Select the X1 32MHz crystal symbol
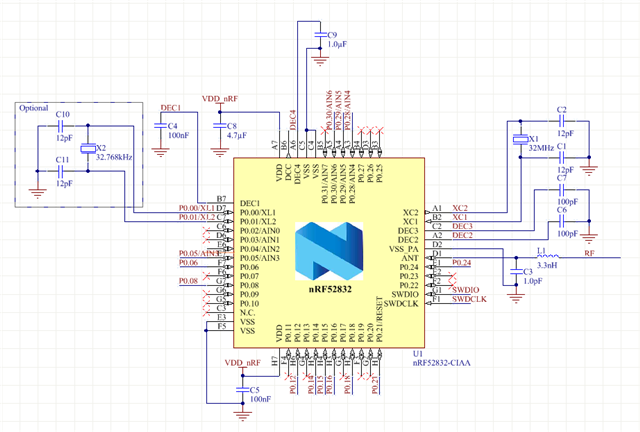Screen dimensions: 640x432 coord(520,139)
